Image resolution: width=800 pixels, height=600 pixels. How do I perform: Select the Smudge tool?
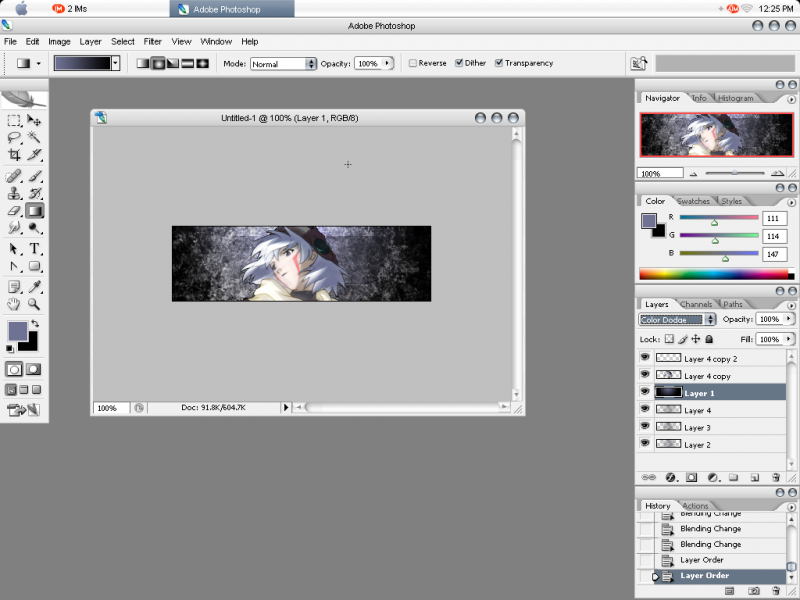click(x=14, y=227)
